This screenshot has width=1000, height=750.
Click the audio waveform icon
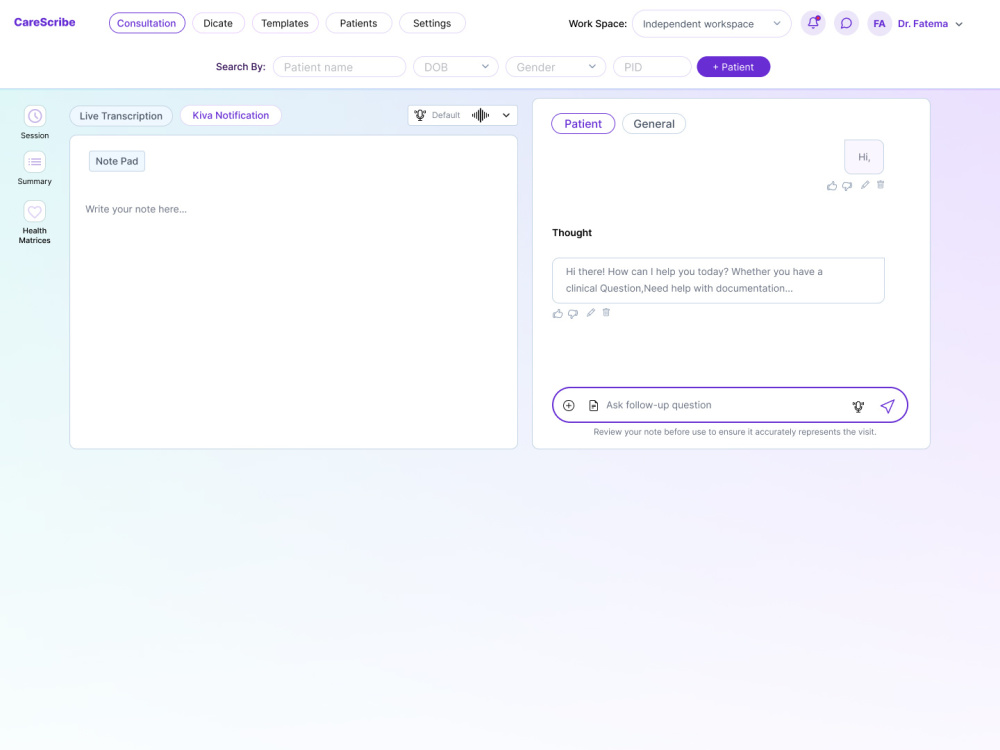tap(480, 115)
